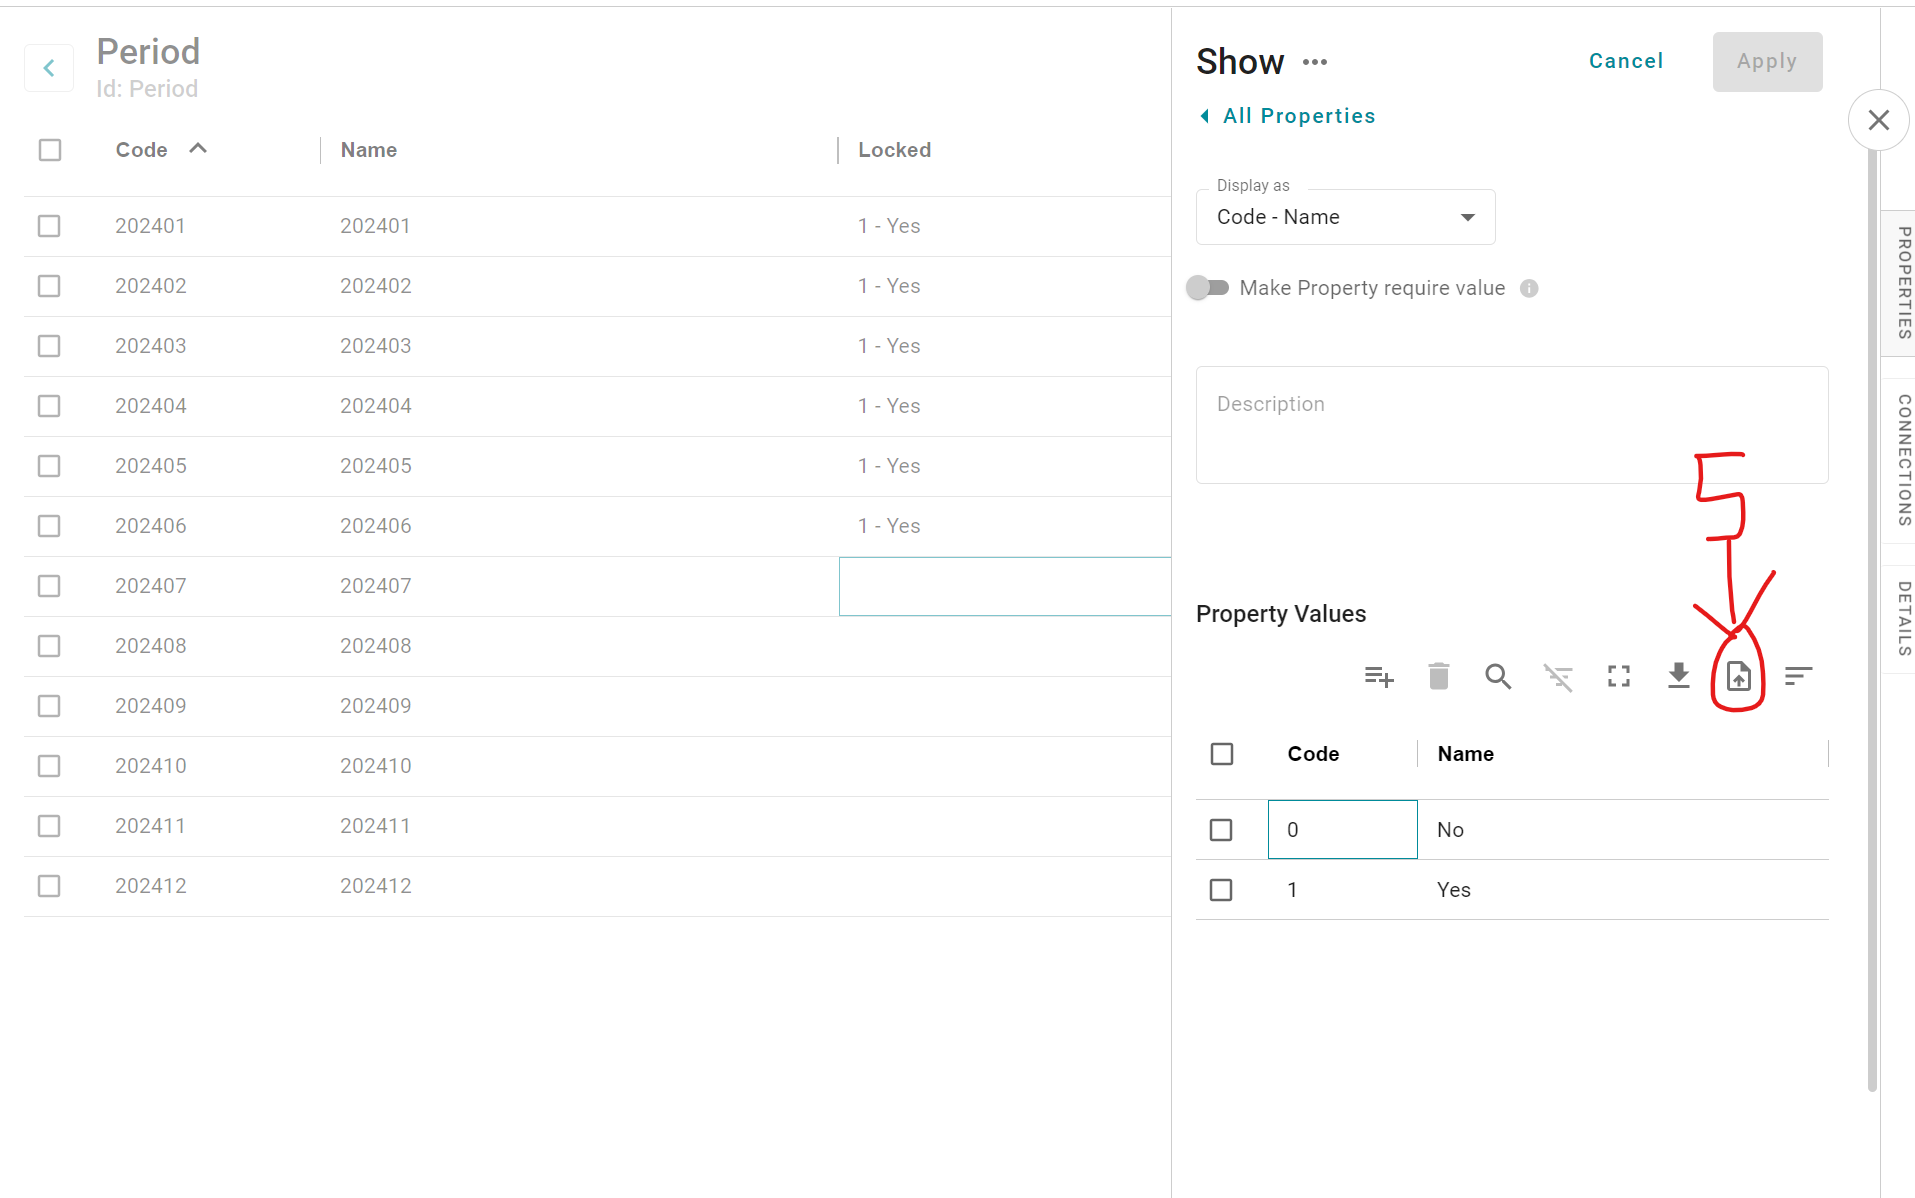Expand Property Values grid to fullscreen

click(1618, 677)
